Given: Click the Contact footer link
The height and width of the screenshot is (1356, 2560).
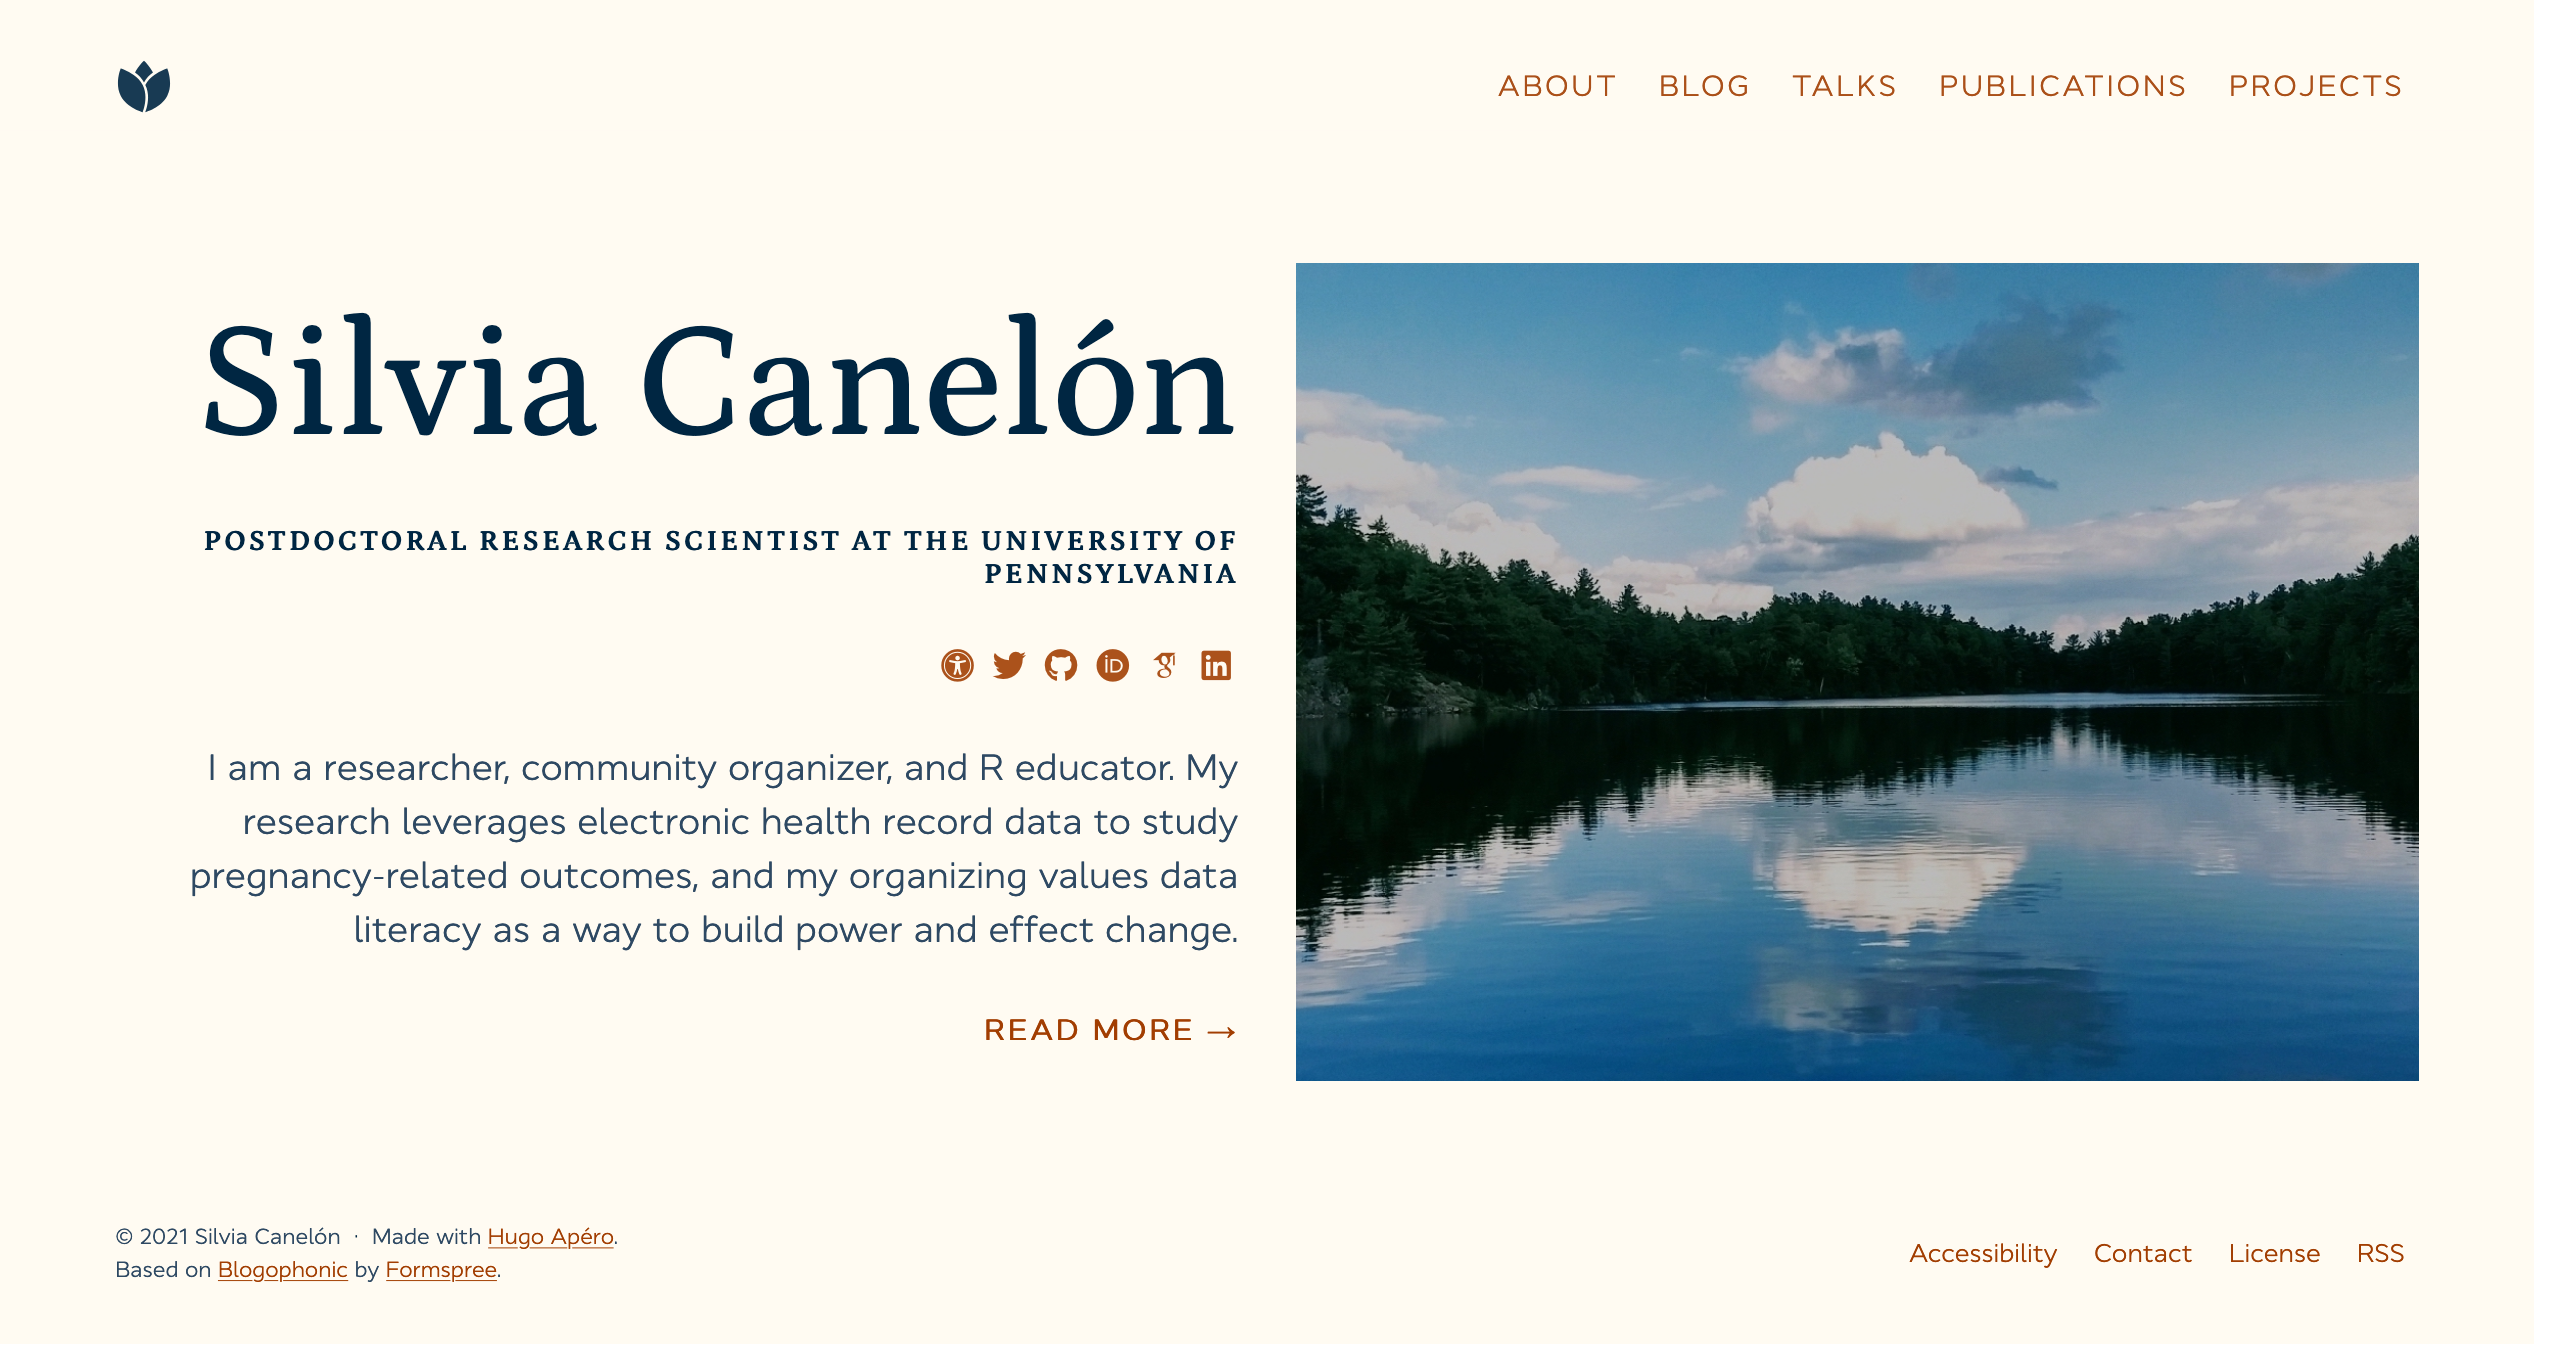Looking at the screenshot, I should click(x=2142, y=1253).
